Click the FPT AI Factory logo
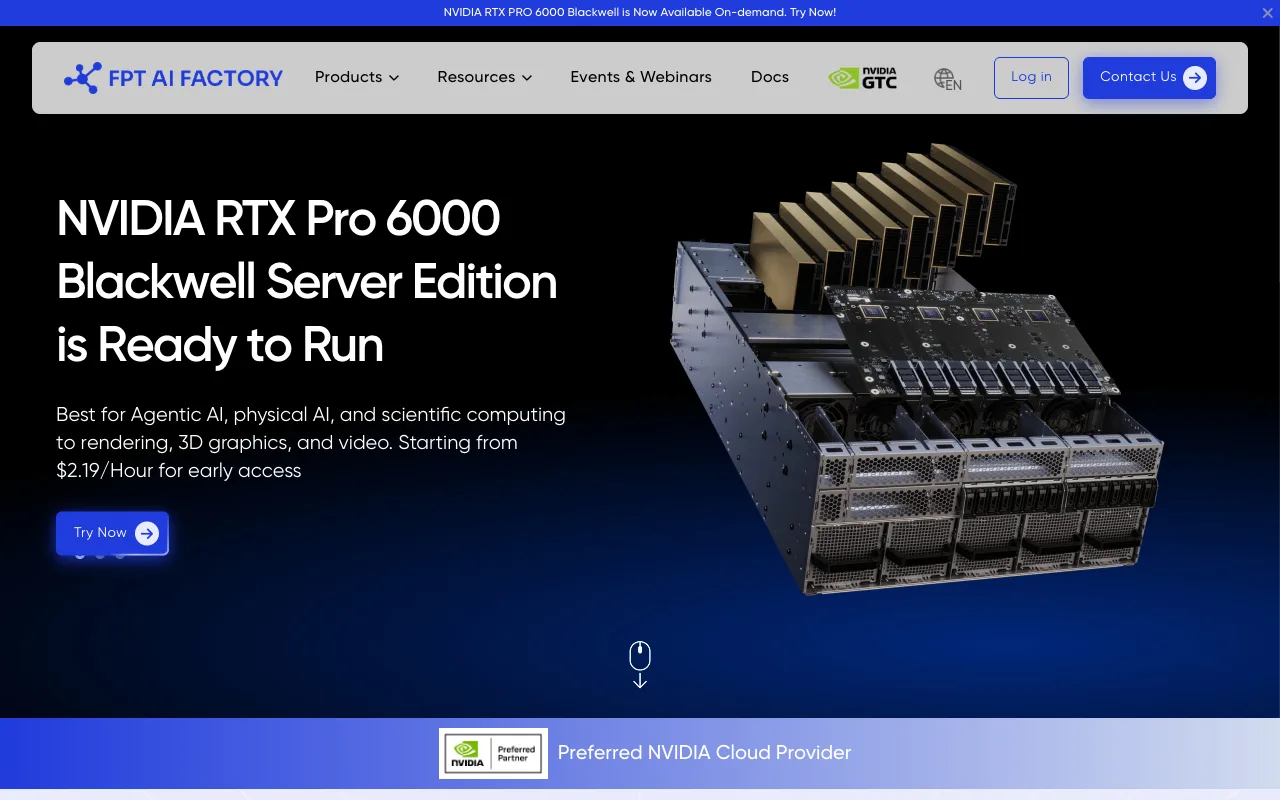Image resolution: width=1280 pixels, height=800 pixels. (174, 78)
